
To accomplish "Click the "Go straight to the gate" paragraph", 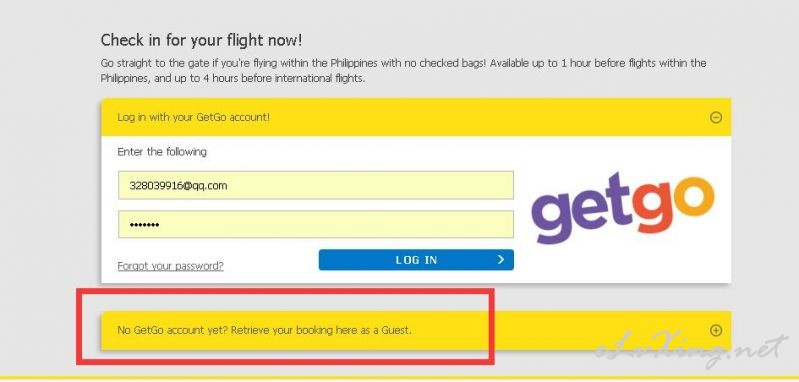I will coord(403,71).
